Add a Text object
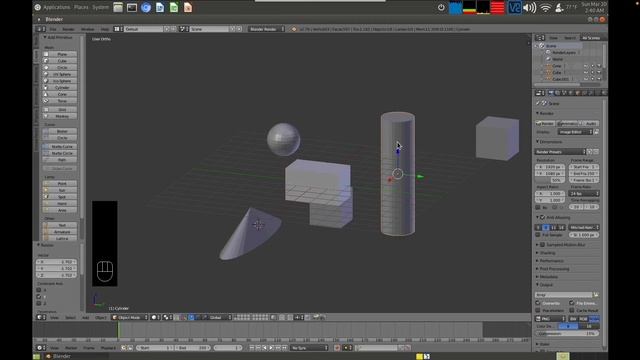 click(60, 225)
